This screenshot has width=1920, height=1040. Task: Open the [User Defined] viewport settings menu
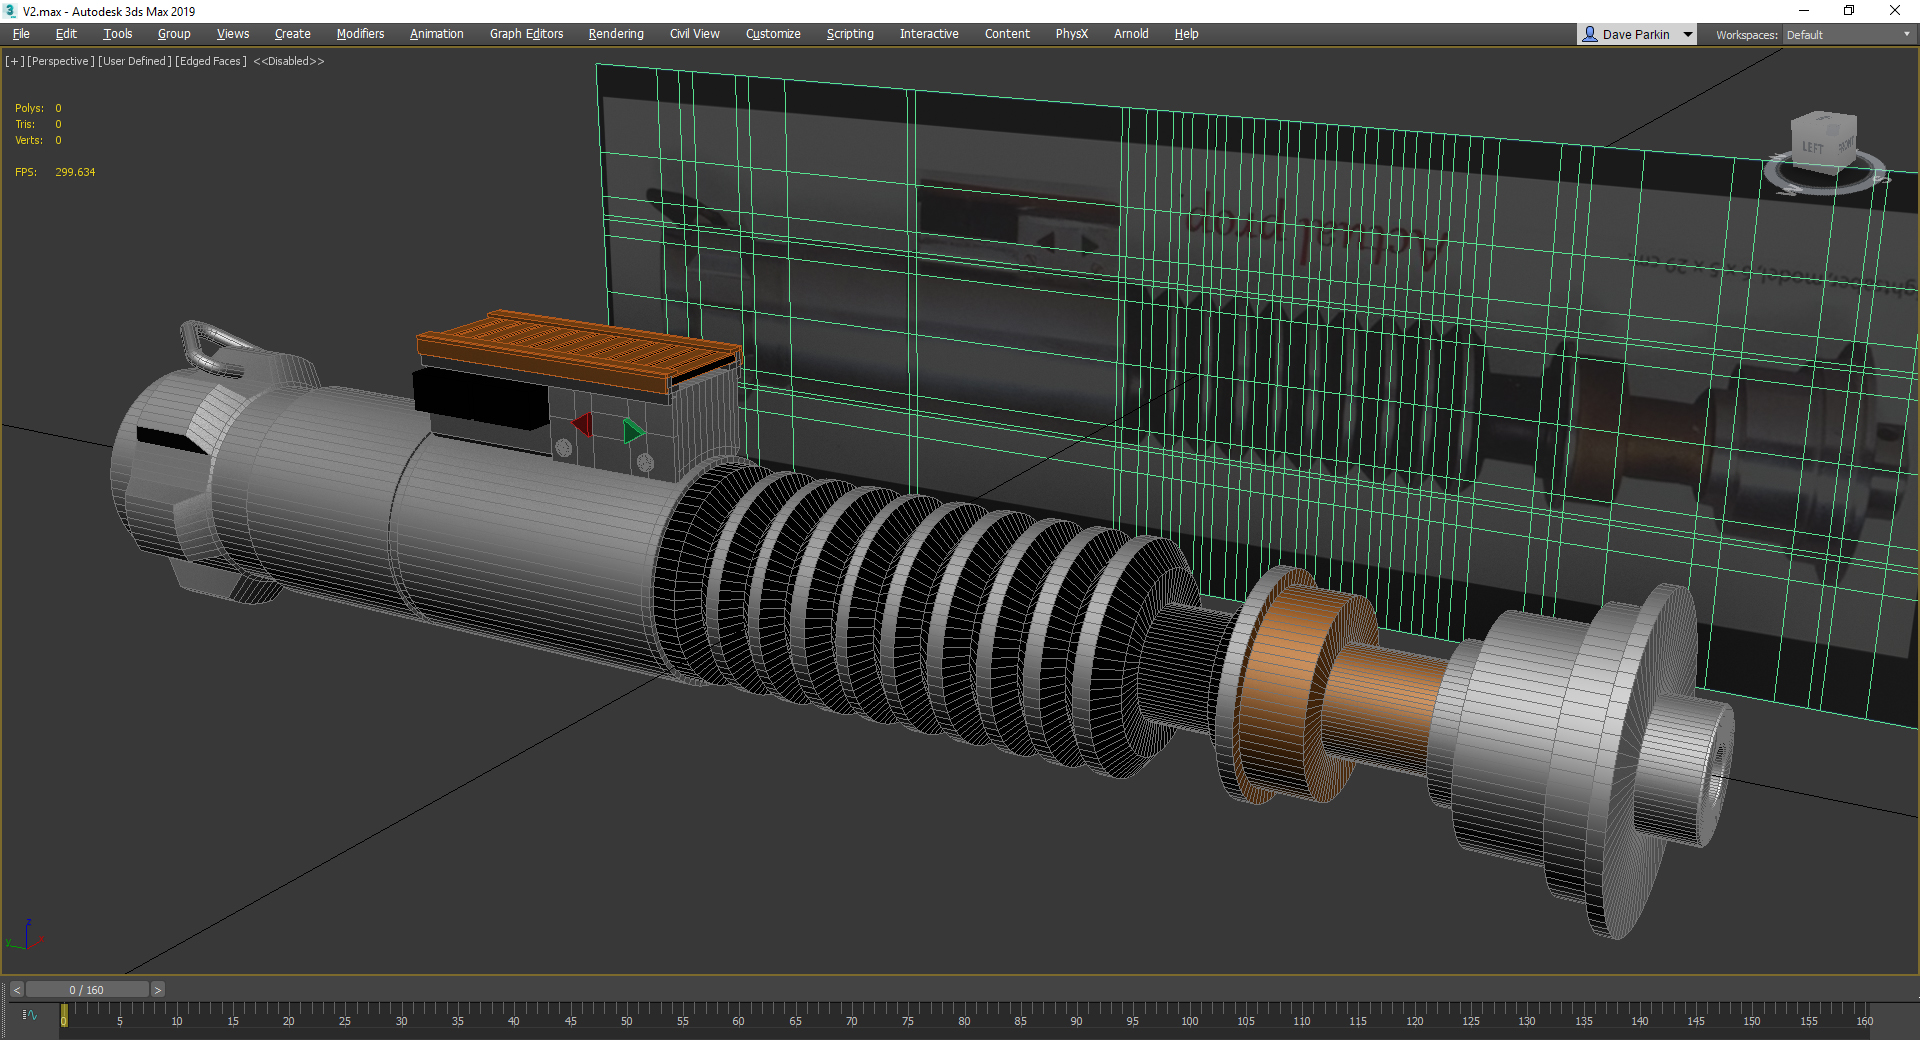[135, 61]
